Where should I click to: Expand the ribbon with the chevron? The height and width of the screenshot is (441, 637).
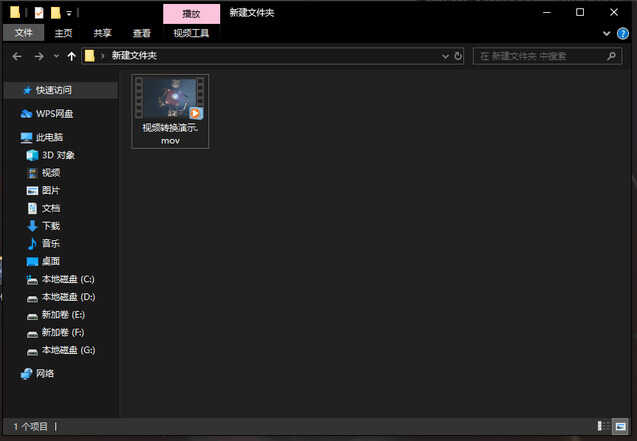607,33
